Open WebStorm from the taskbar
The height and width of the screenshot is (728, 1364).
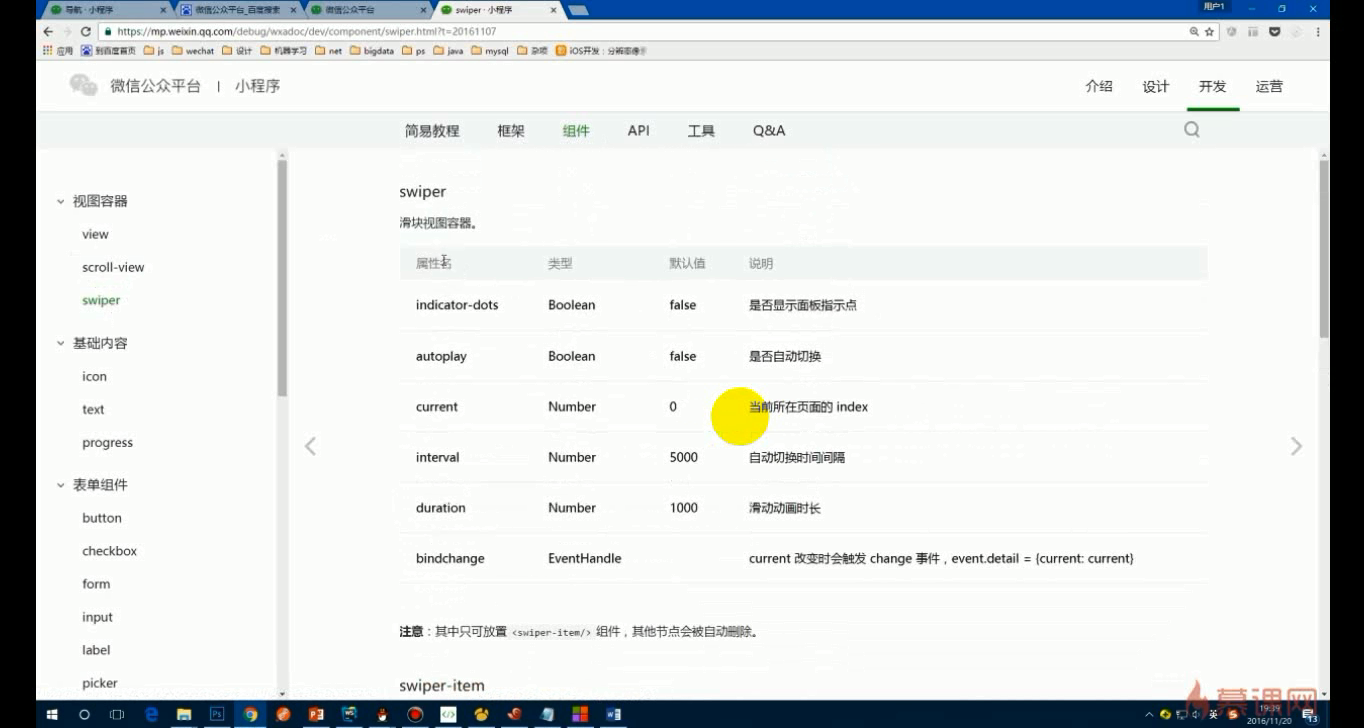[349, 715]
